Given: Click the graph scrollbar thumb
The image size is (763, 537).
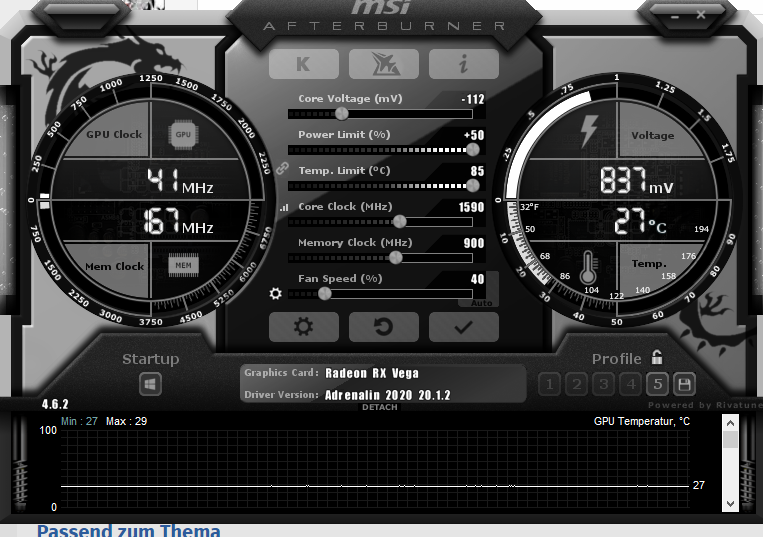Looking at the screenshot, I should point(730,439).
